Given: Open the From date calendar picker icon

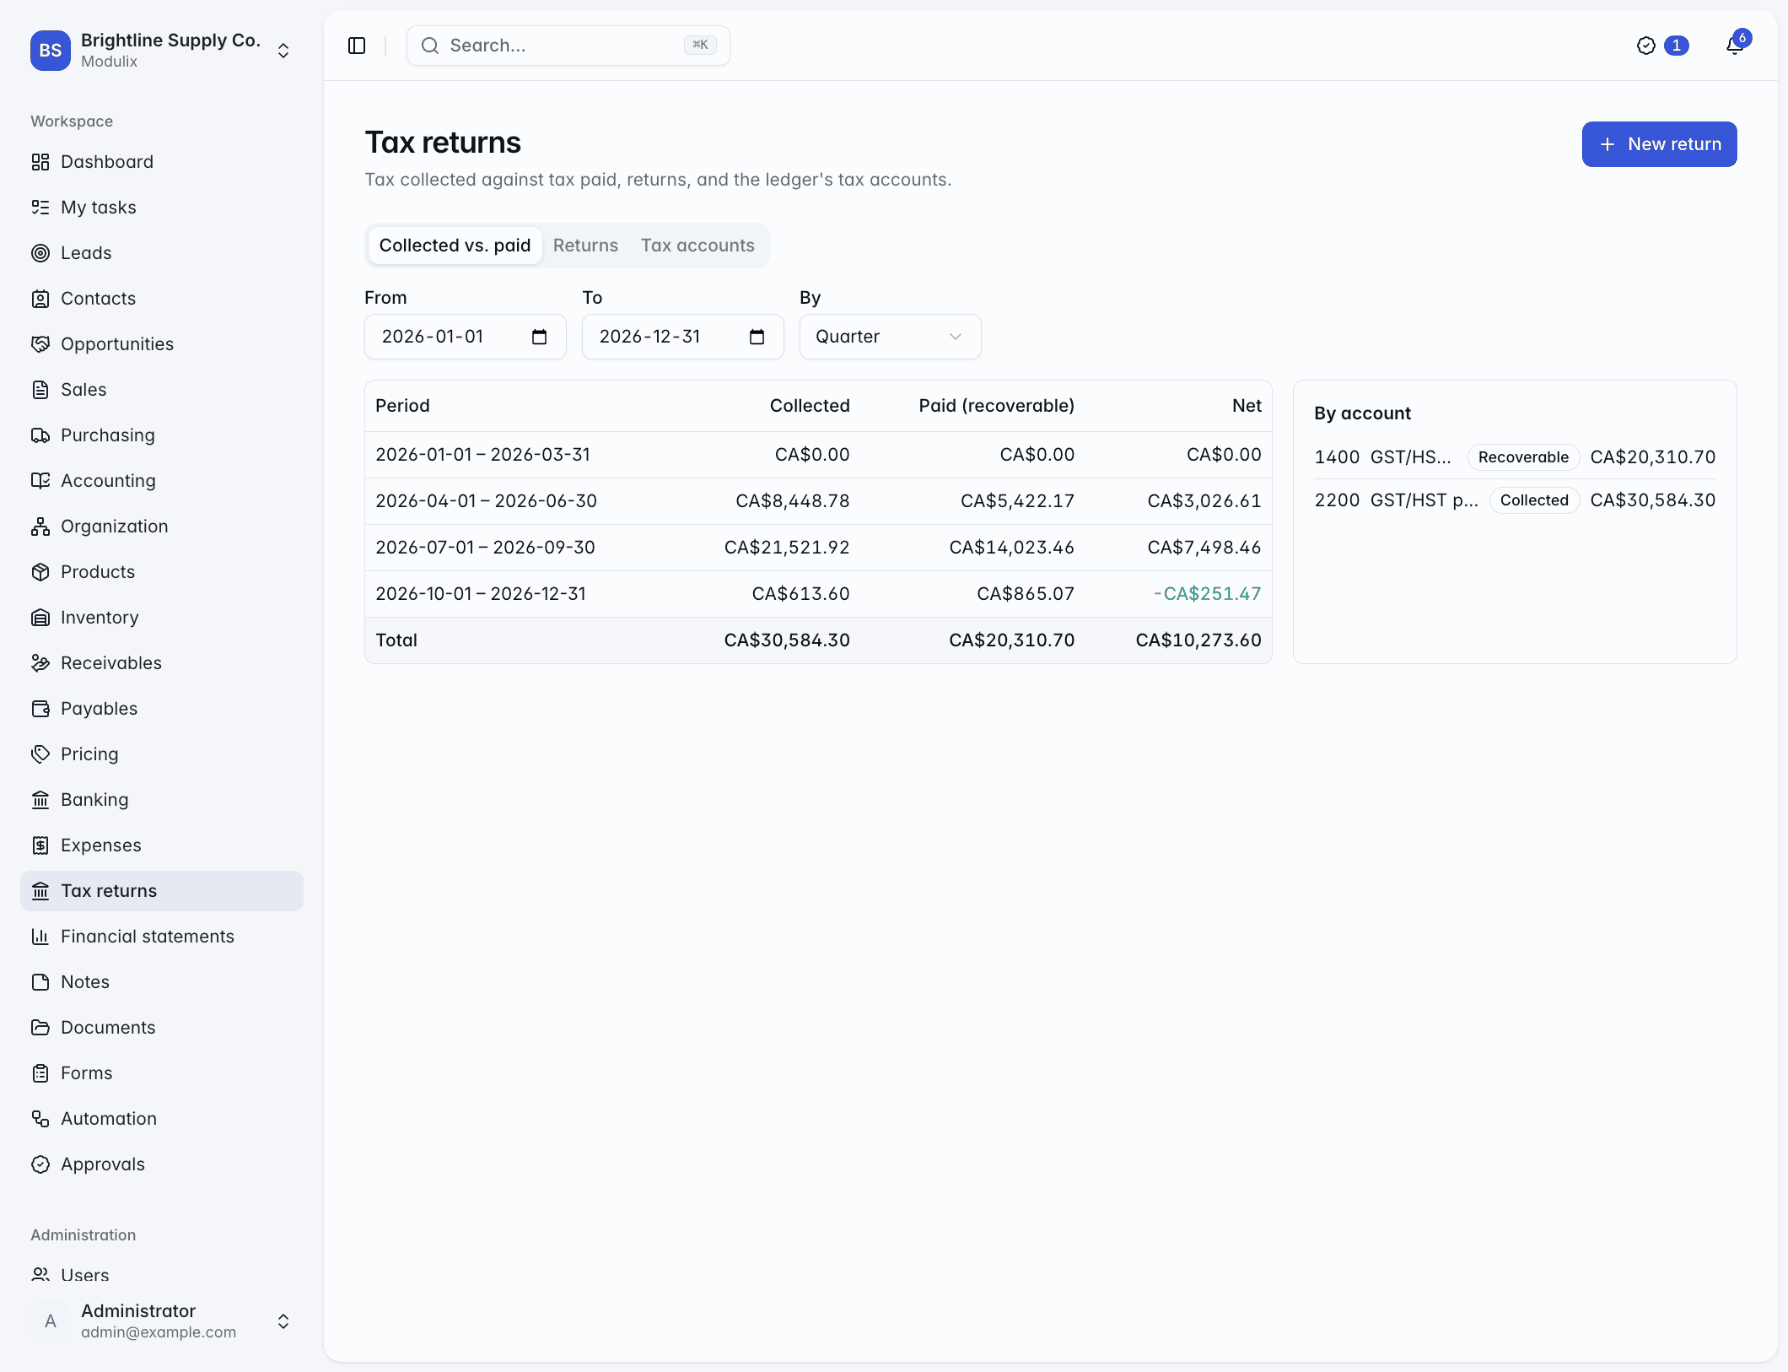Looking at the screenshot, I should pos(540,337).
